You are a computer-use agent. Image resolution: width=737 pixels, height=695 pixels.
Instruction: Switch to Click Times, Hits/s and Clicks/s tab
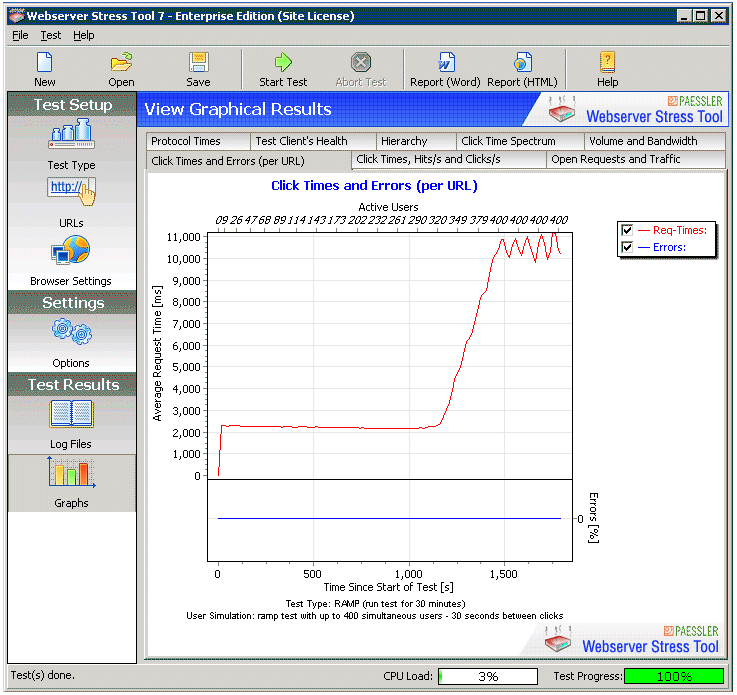coord(449,159)
